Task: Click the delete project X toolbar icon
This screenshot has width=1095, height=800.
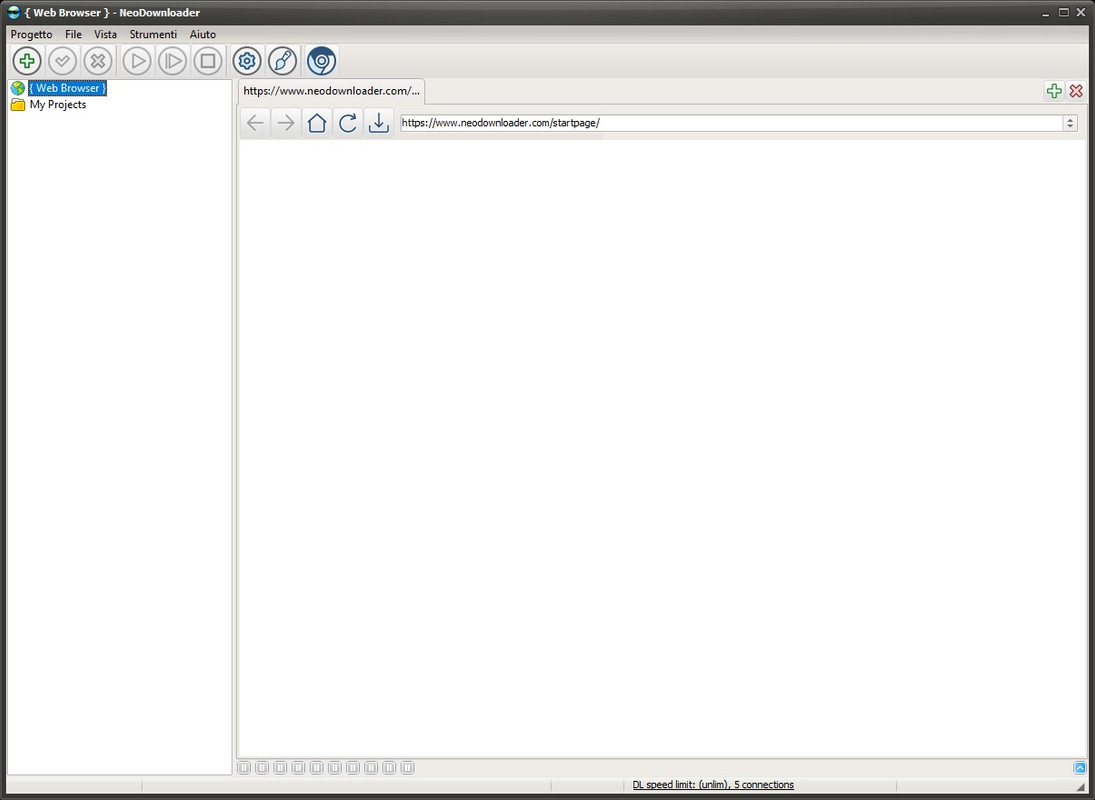Action: click(98, 61)
